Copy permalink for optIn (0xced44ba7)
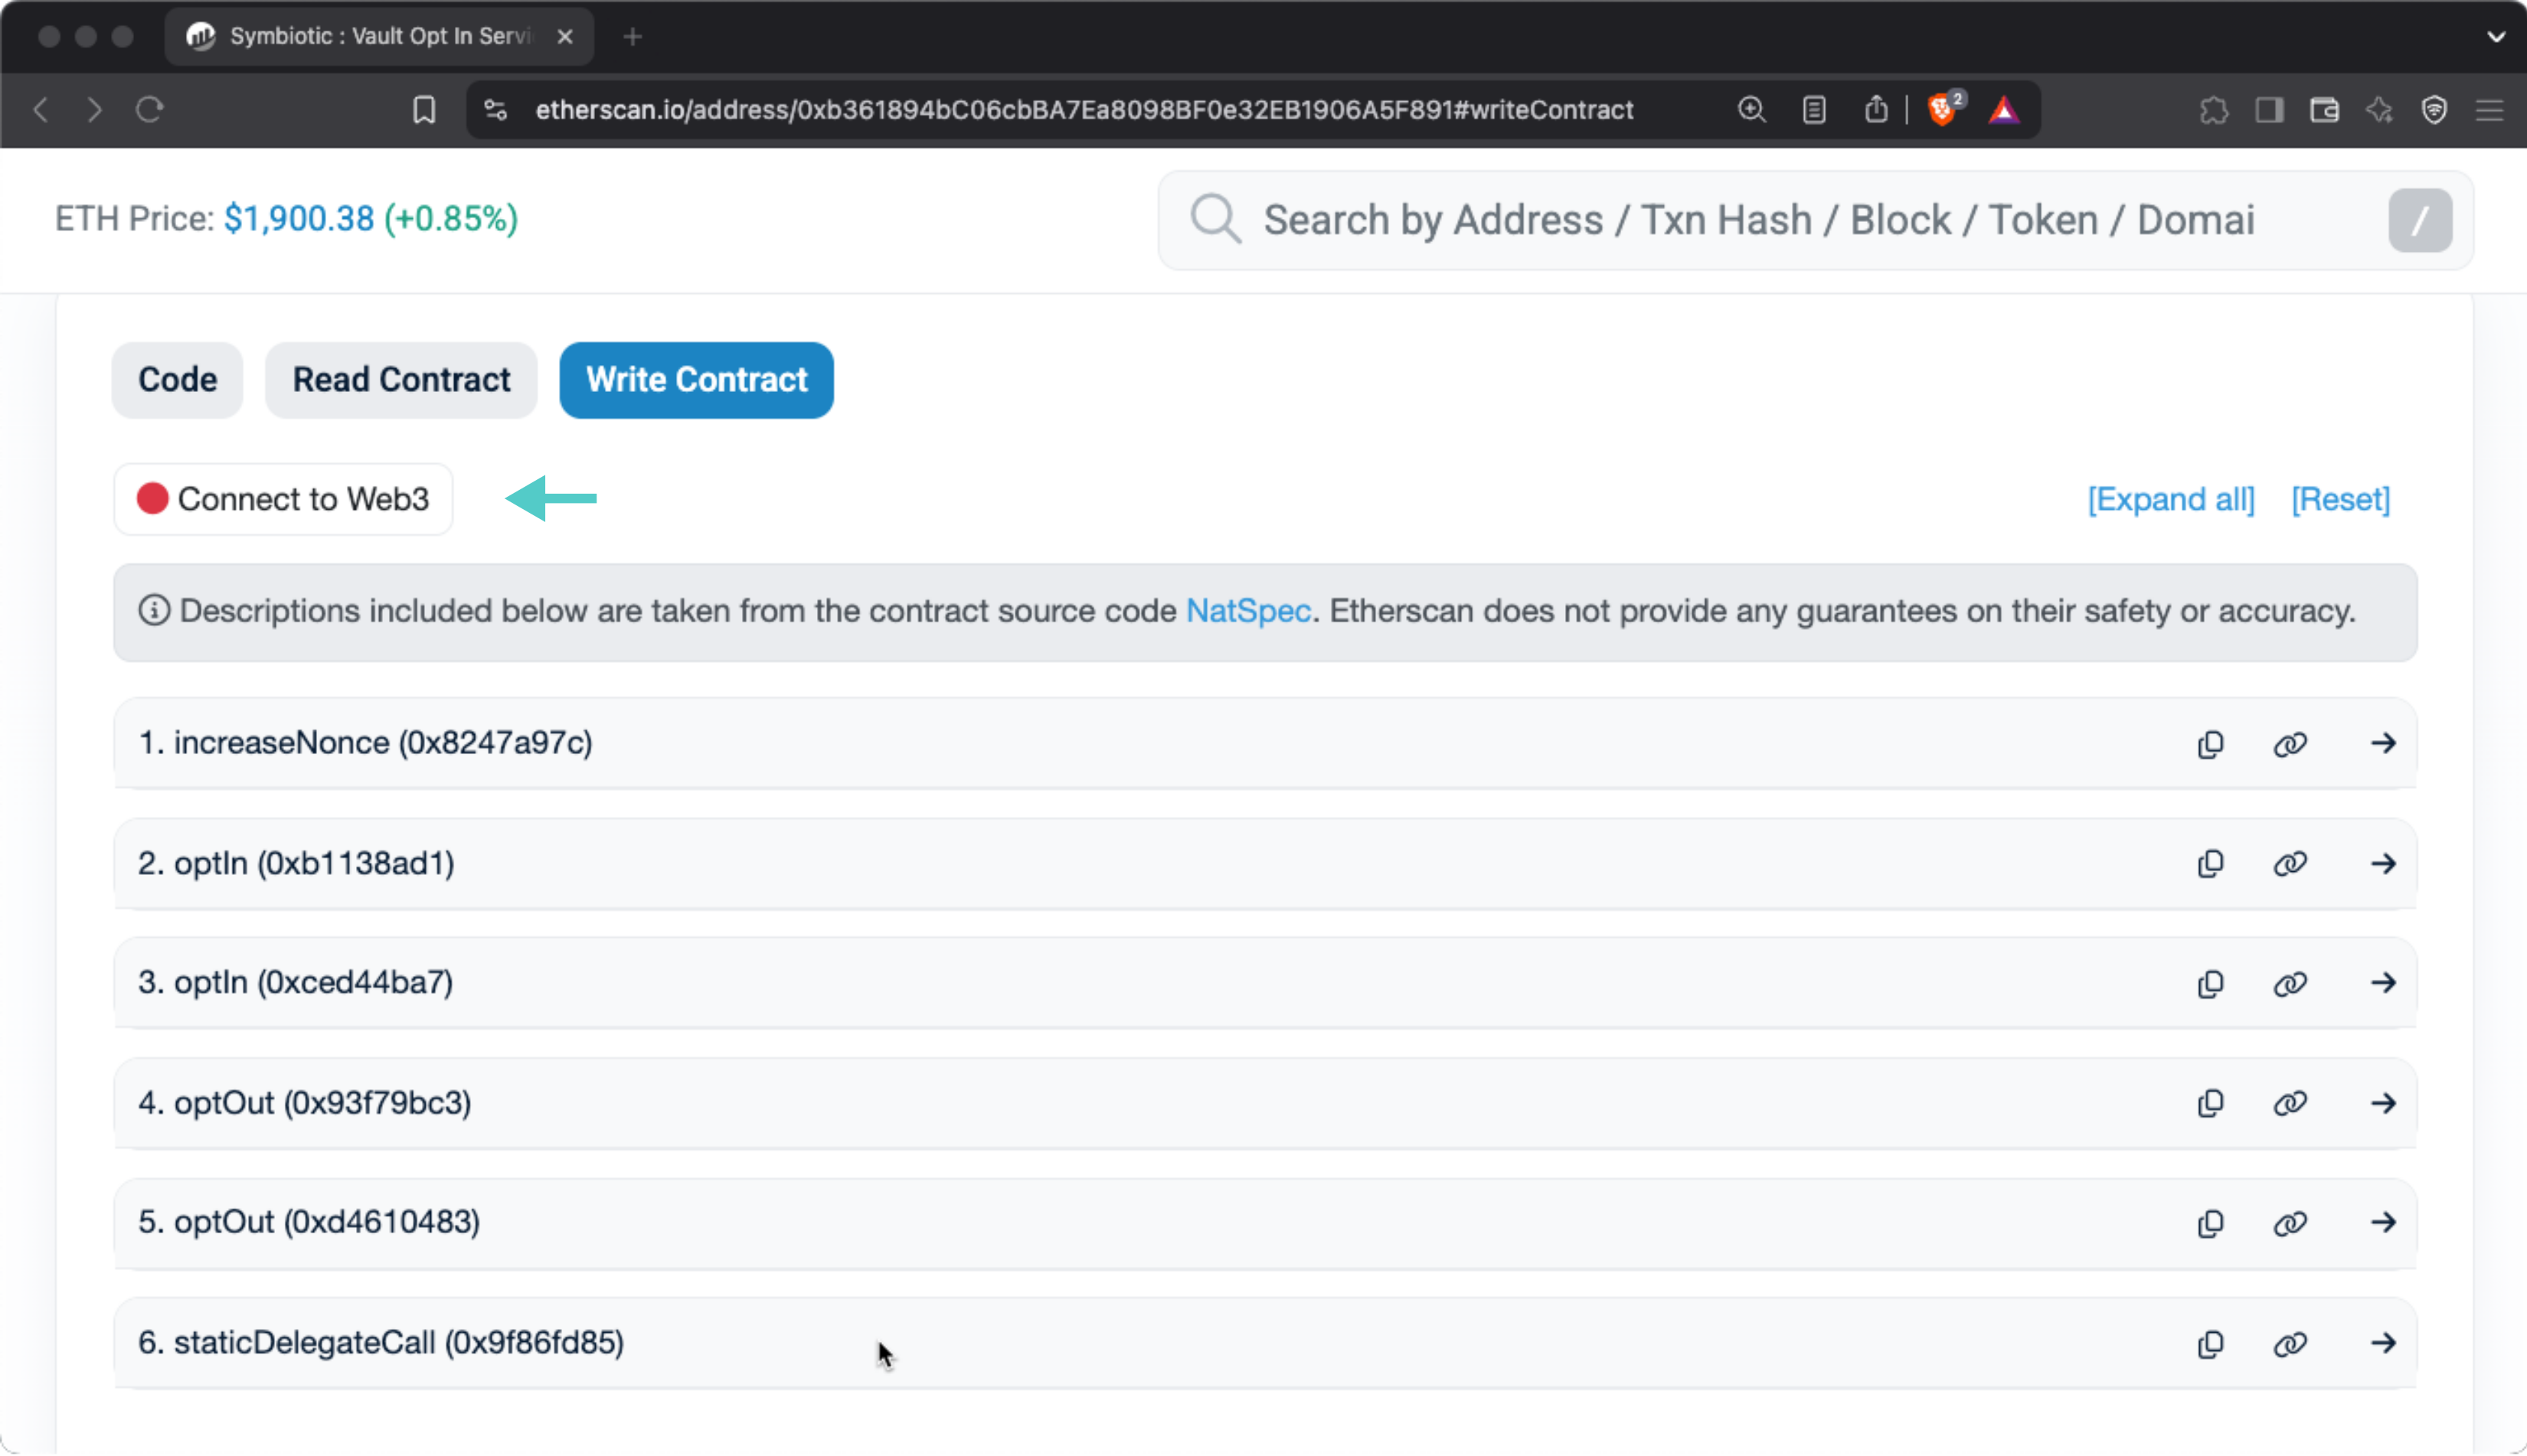Viewport: 2527px width, 1456px height. coord(2290,984)
